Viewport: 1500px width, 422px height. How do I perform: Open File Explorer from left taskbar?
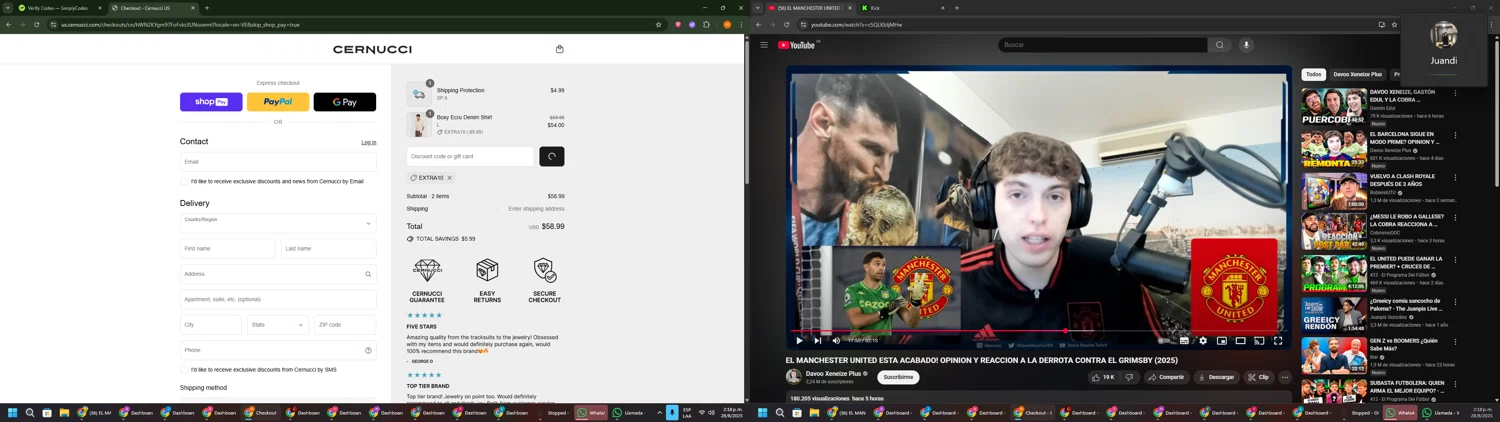pyautogui.click(x=64, y=412)
